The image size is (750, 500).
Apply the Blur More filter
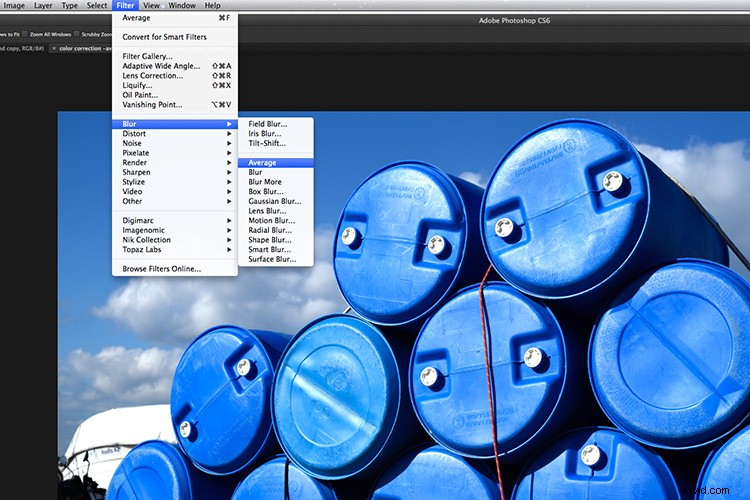click(276, 182)
